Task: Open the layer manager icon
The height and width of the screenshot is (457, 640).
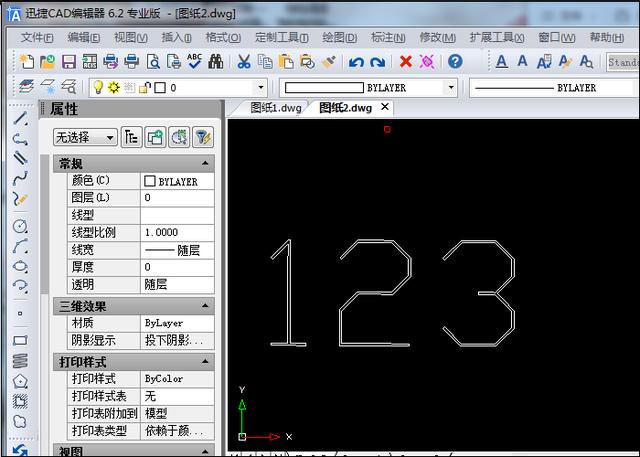Action: coord(27,87)
